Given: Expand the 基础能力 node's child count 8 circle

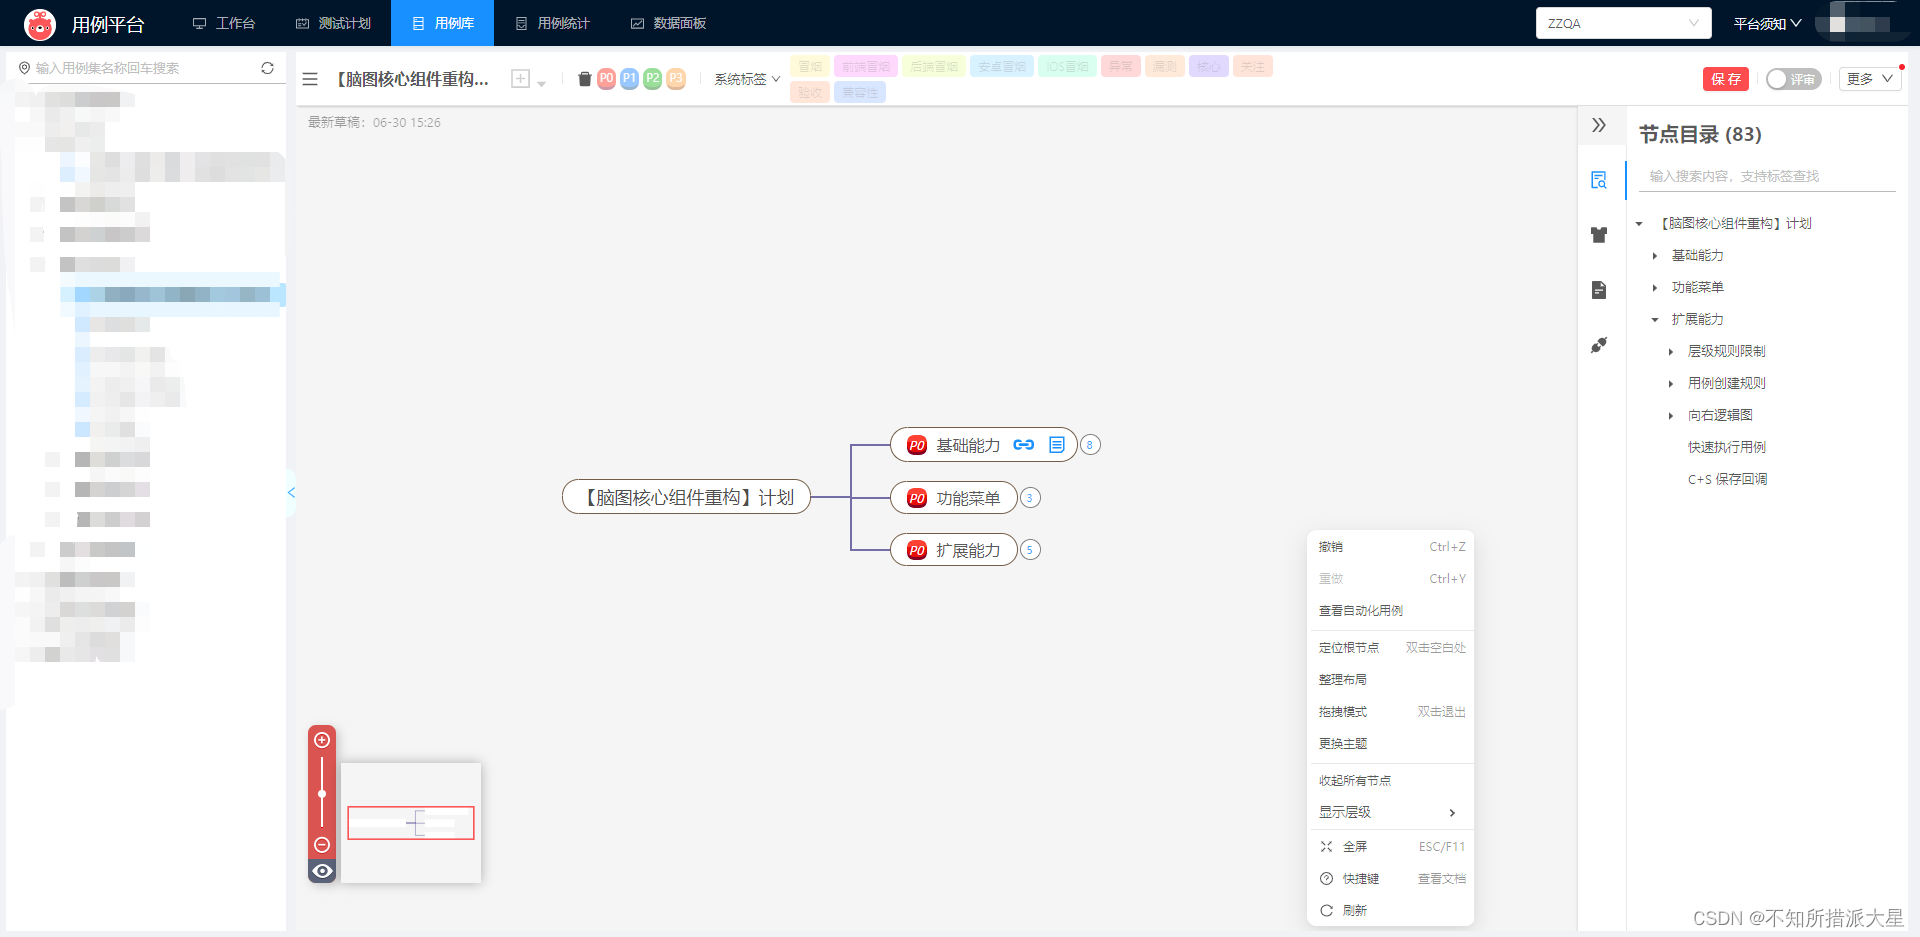Looking at the screenshot, I should [1090, 445].
